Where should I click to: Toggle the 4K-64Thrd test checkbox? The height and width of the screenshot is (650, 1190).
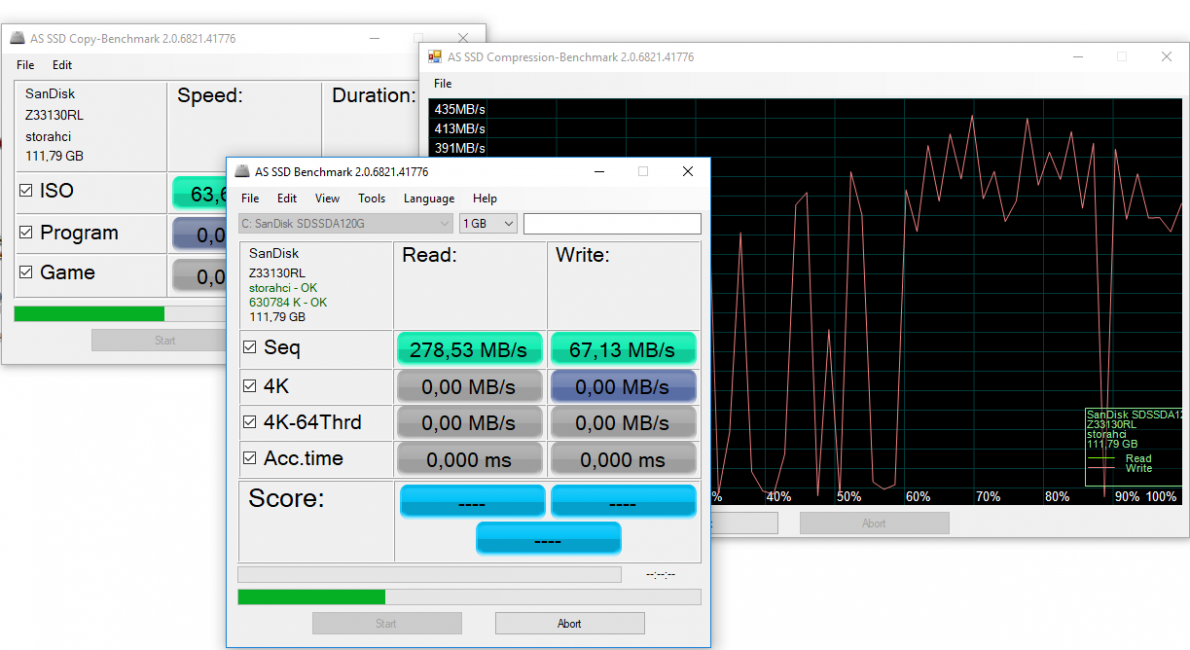coord(249,422)
